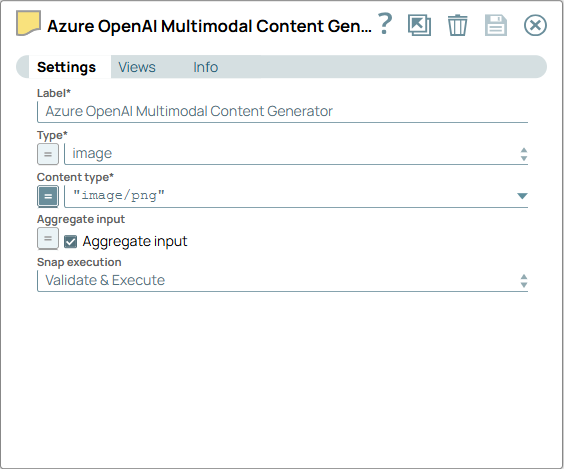Screen dimensions: 564x469
Task: Click the yellow snap note icon
Action: click(28, 23)
